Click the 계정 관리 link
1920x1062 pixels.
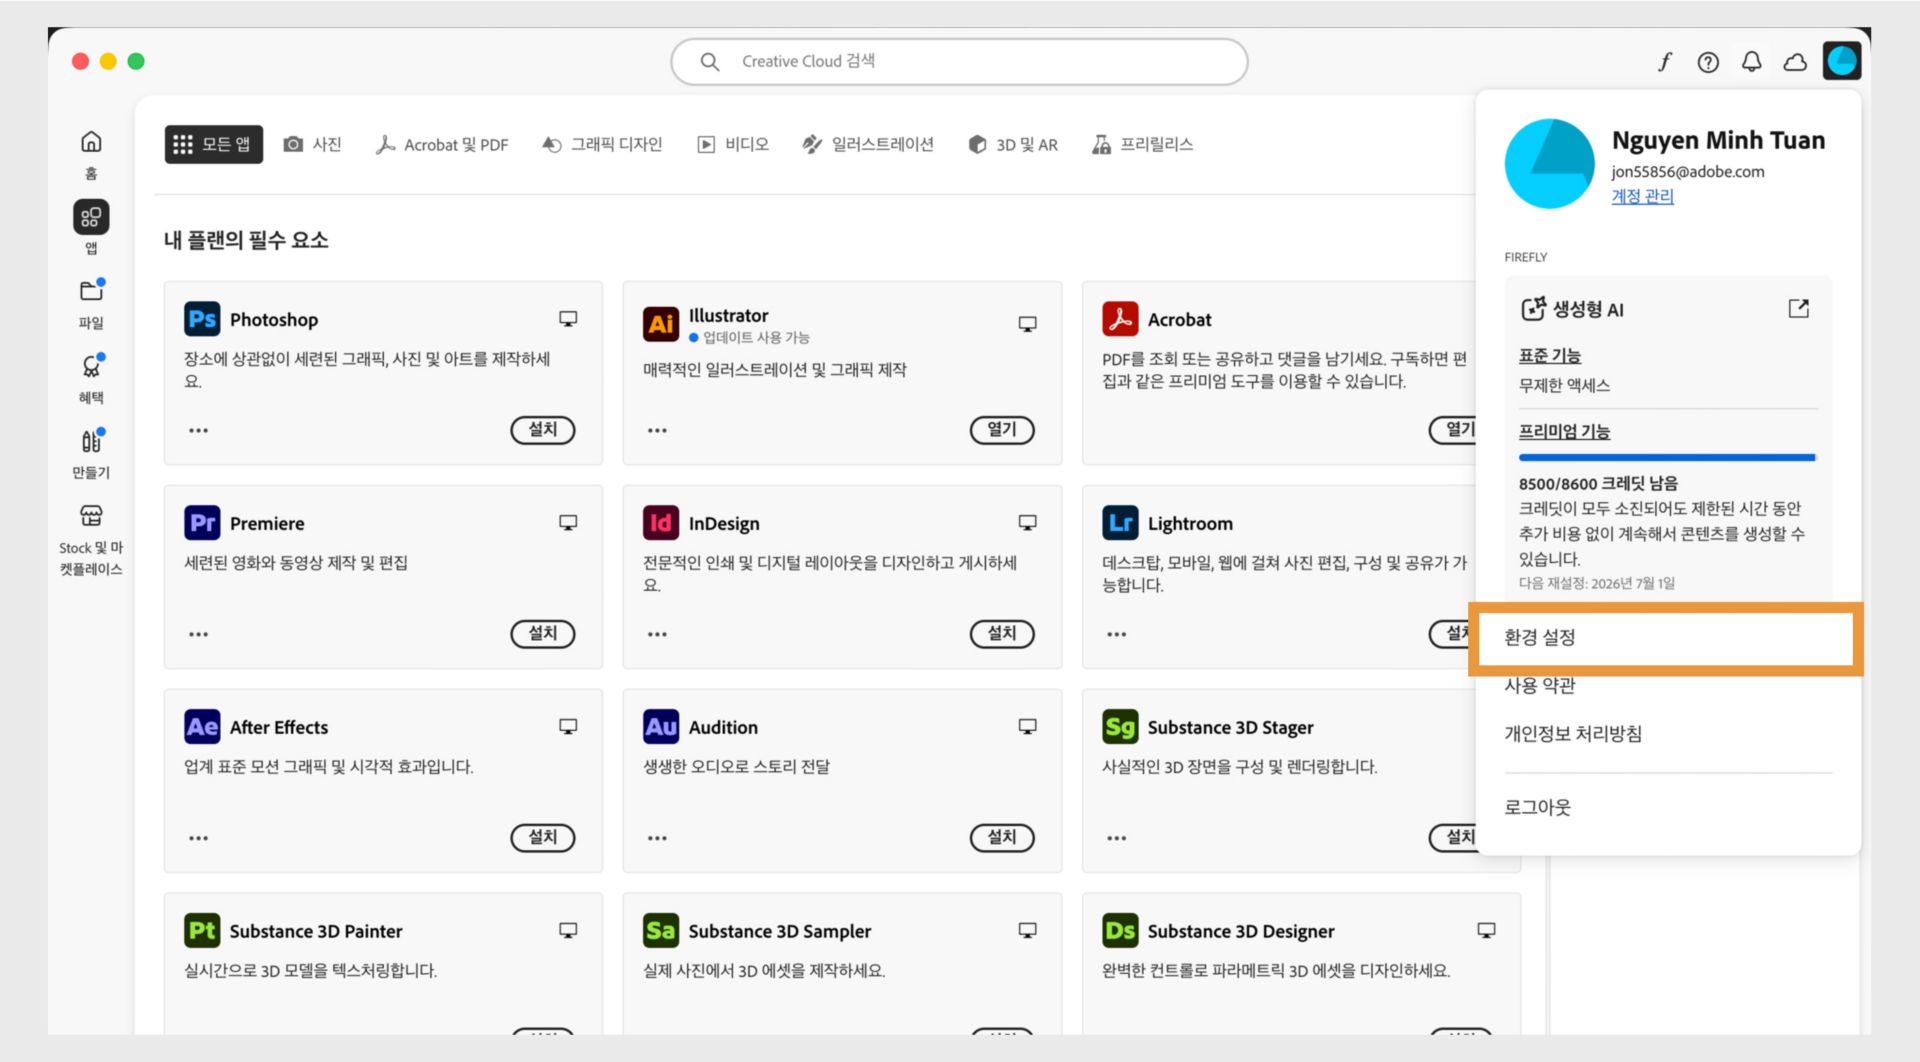[1642, 196]
